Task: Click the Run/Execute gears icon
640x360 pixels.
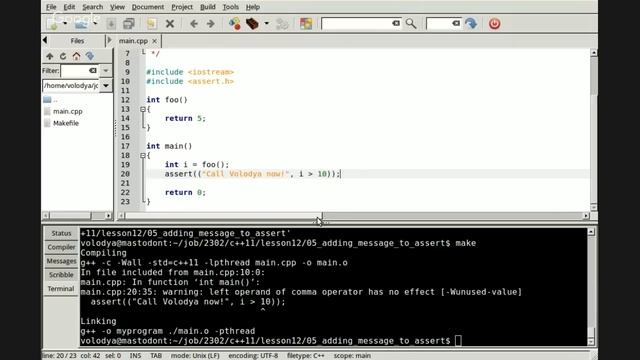Action: click(282, 24)
